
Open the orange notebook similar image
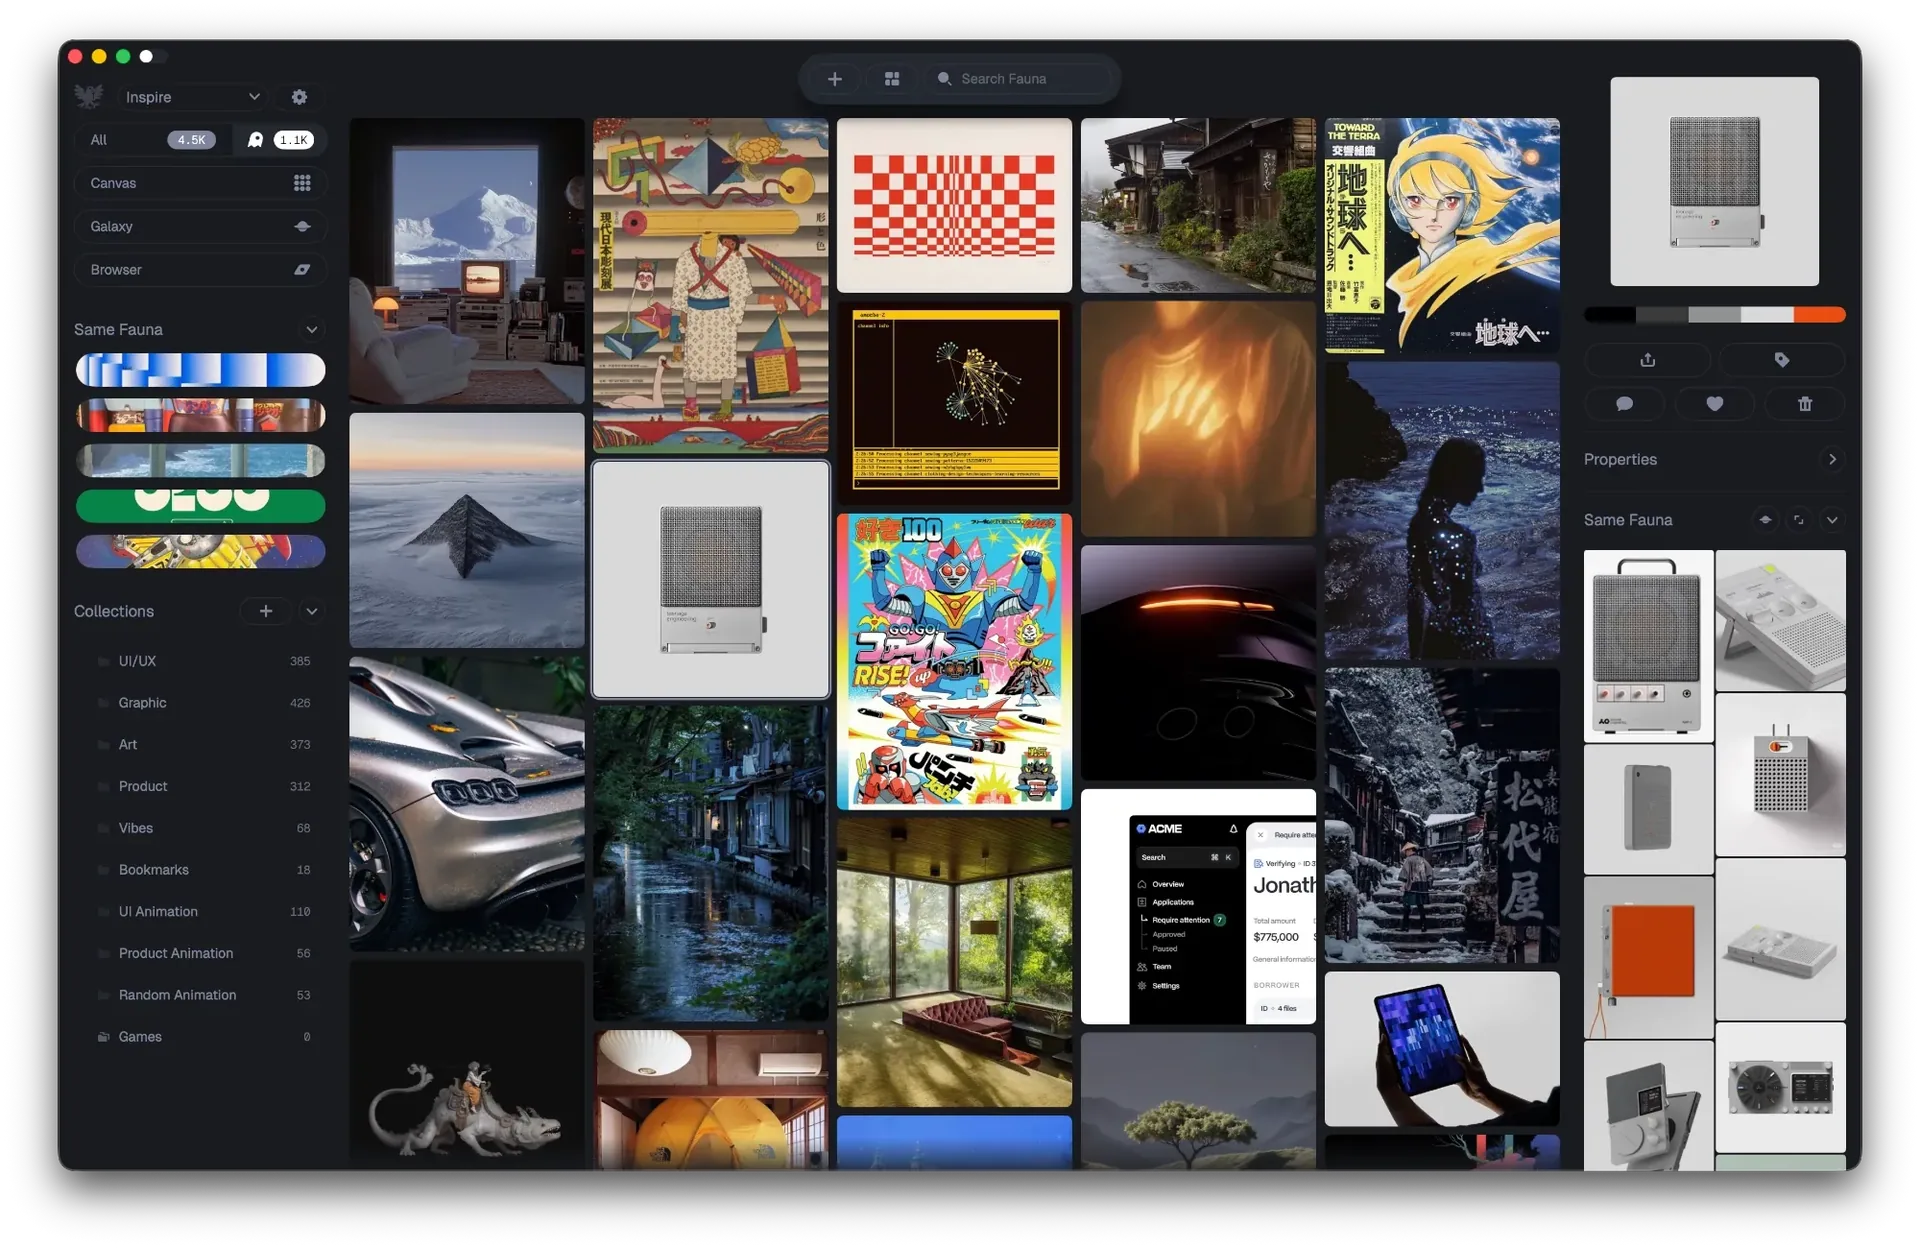[1648, 957]
